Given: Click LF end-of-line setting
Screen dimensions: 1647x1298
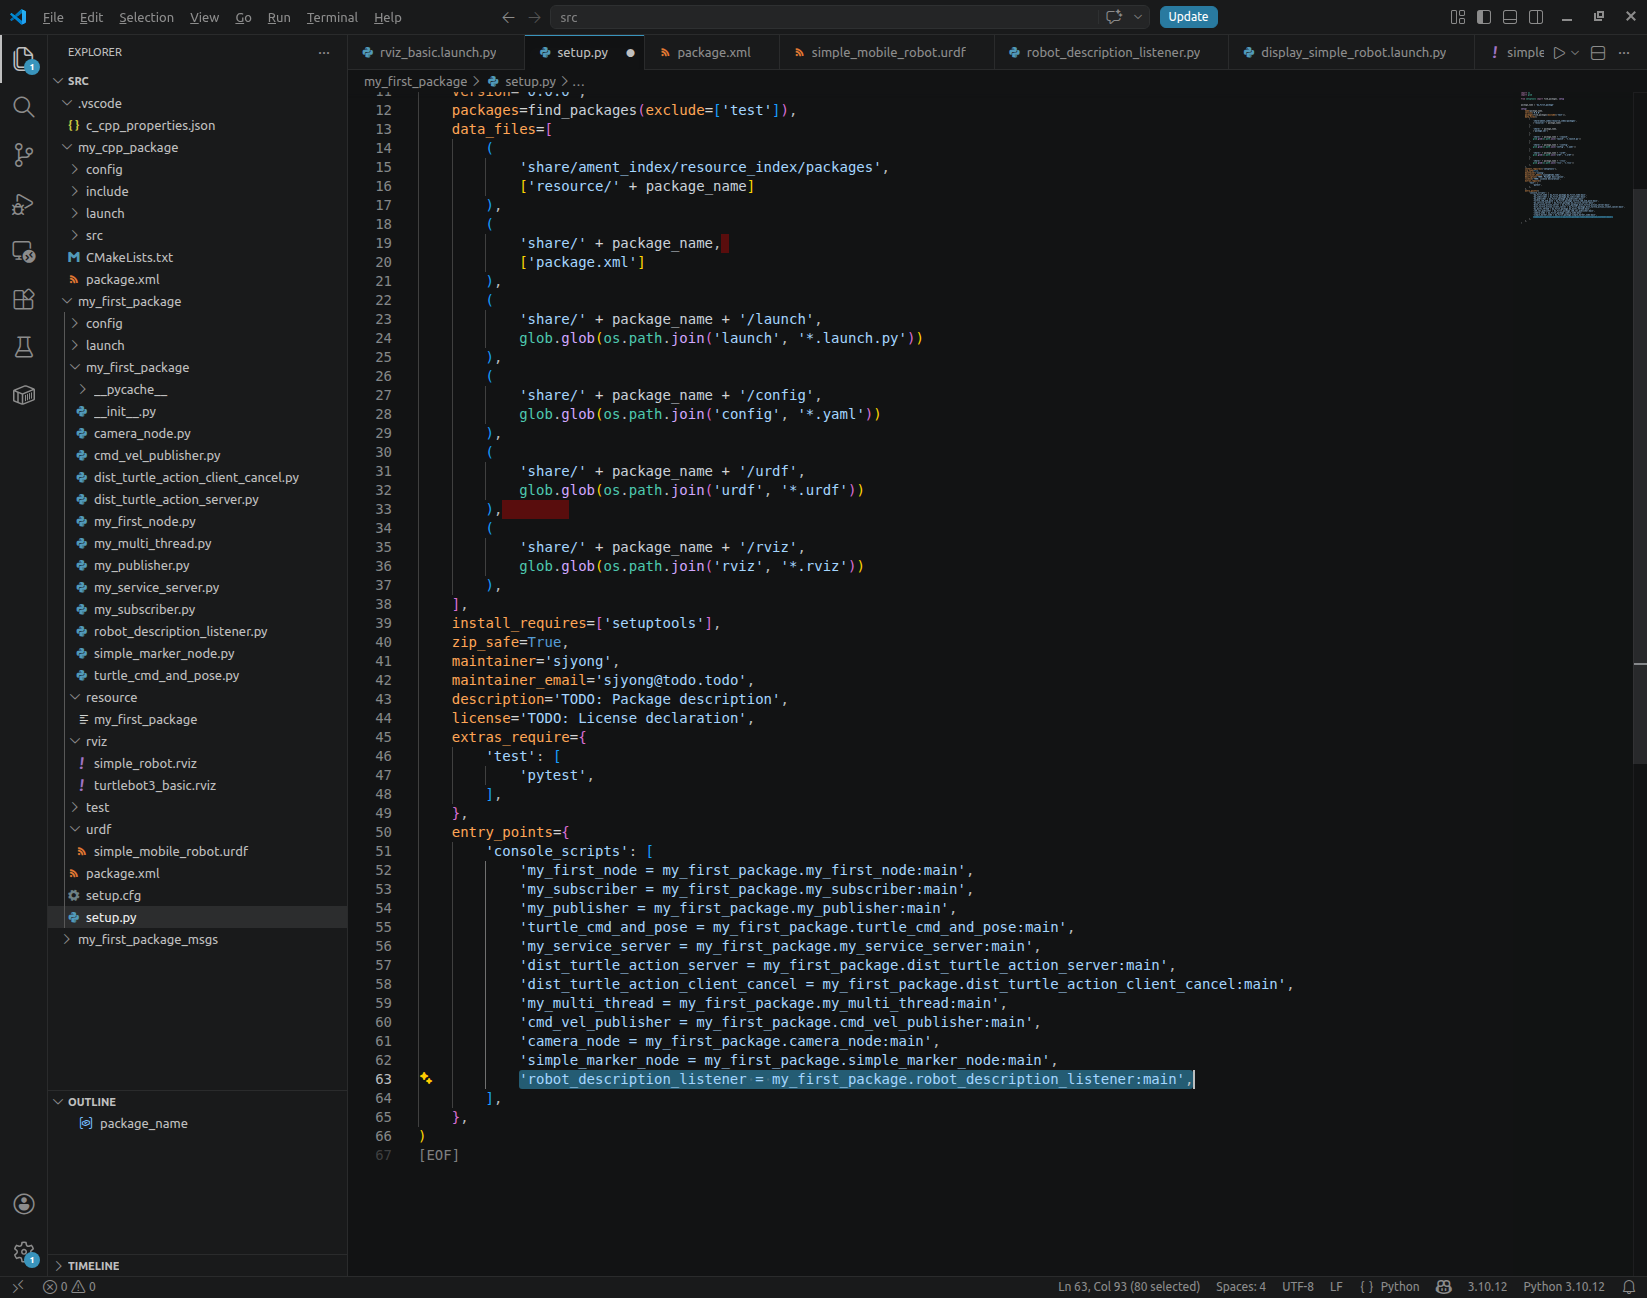Looking at the screenshot, I should tap(1336, 1287).
